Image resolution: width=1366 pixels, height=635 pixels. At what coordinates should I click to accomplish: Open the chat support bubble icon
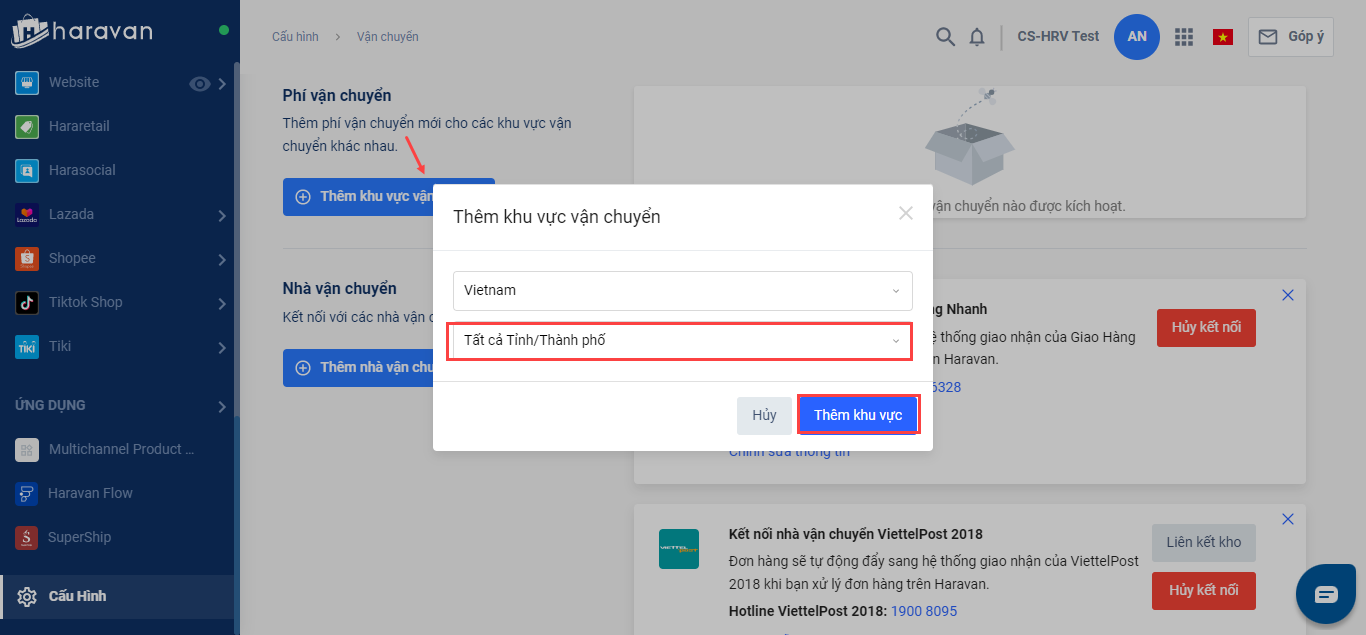click(1326, 594)
